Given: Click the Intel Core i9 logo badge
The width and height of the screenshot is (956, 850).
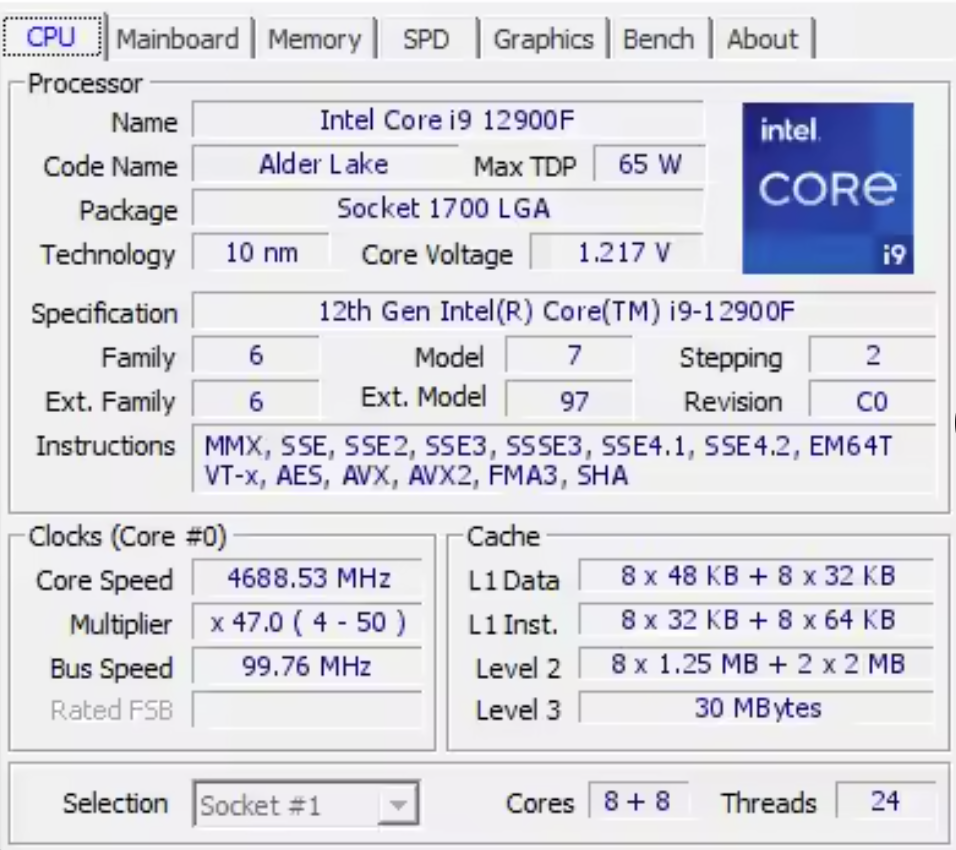Looking at the screenshot, I should pos(827,188).
